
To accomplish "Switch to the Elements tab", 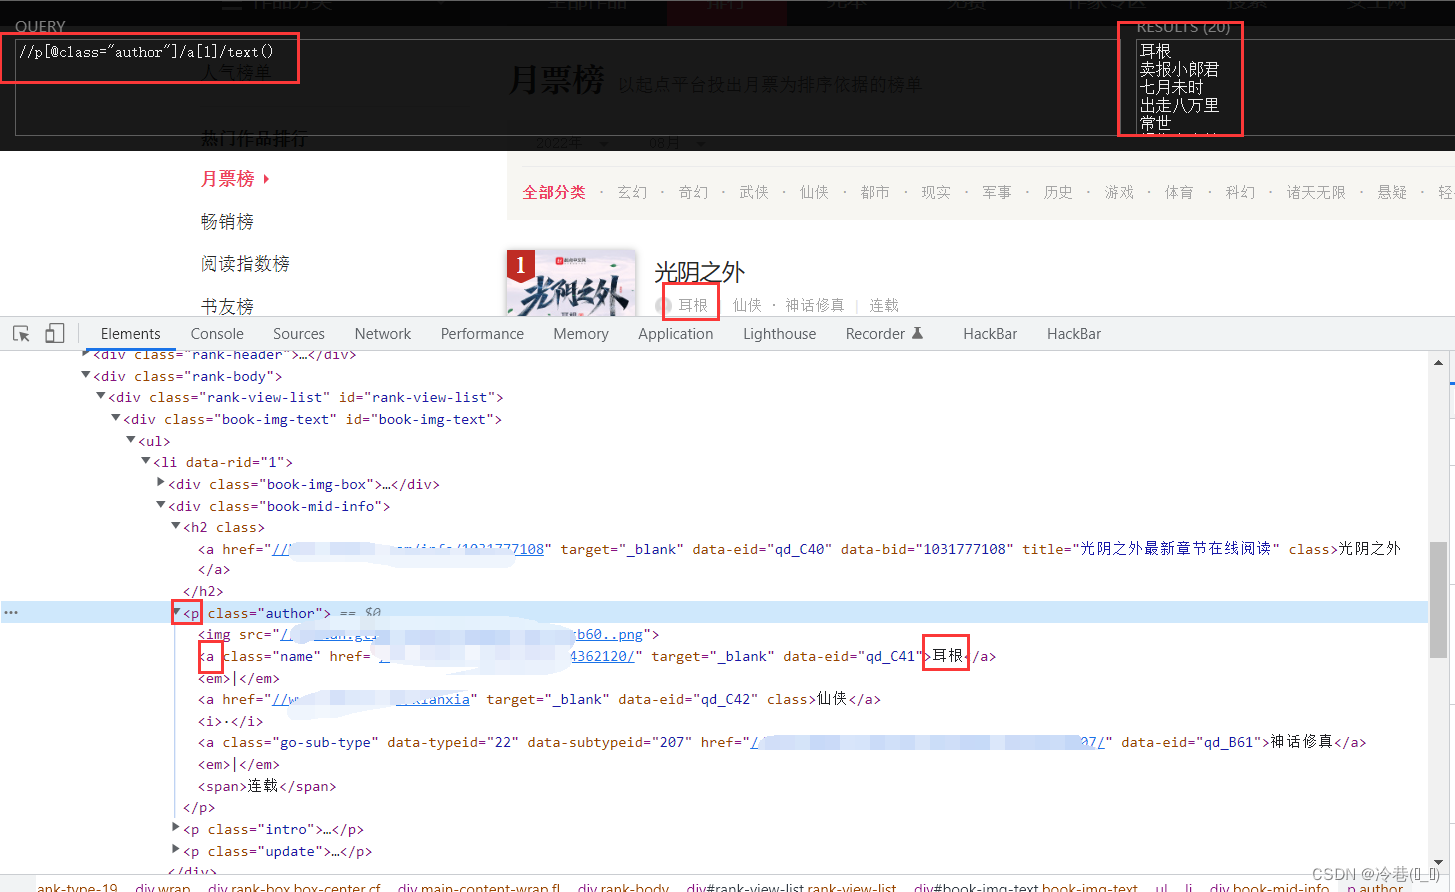I will tap(130, 334).
